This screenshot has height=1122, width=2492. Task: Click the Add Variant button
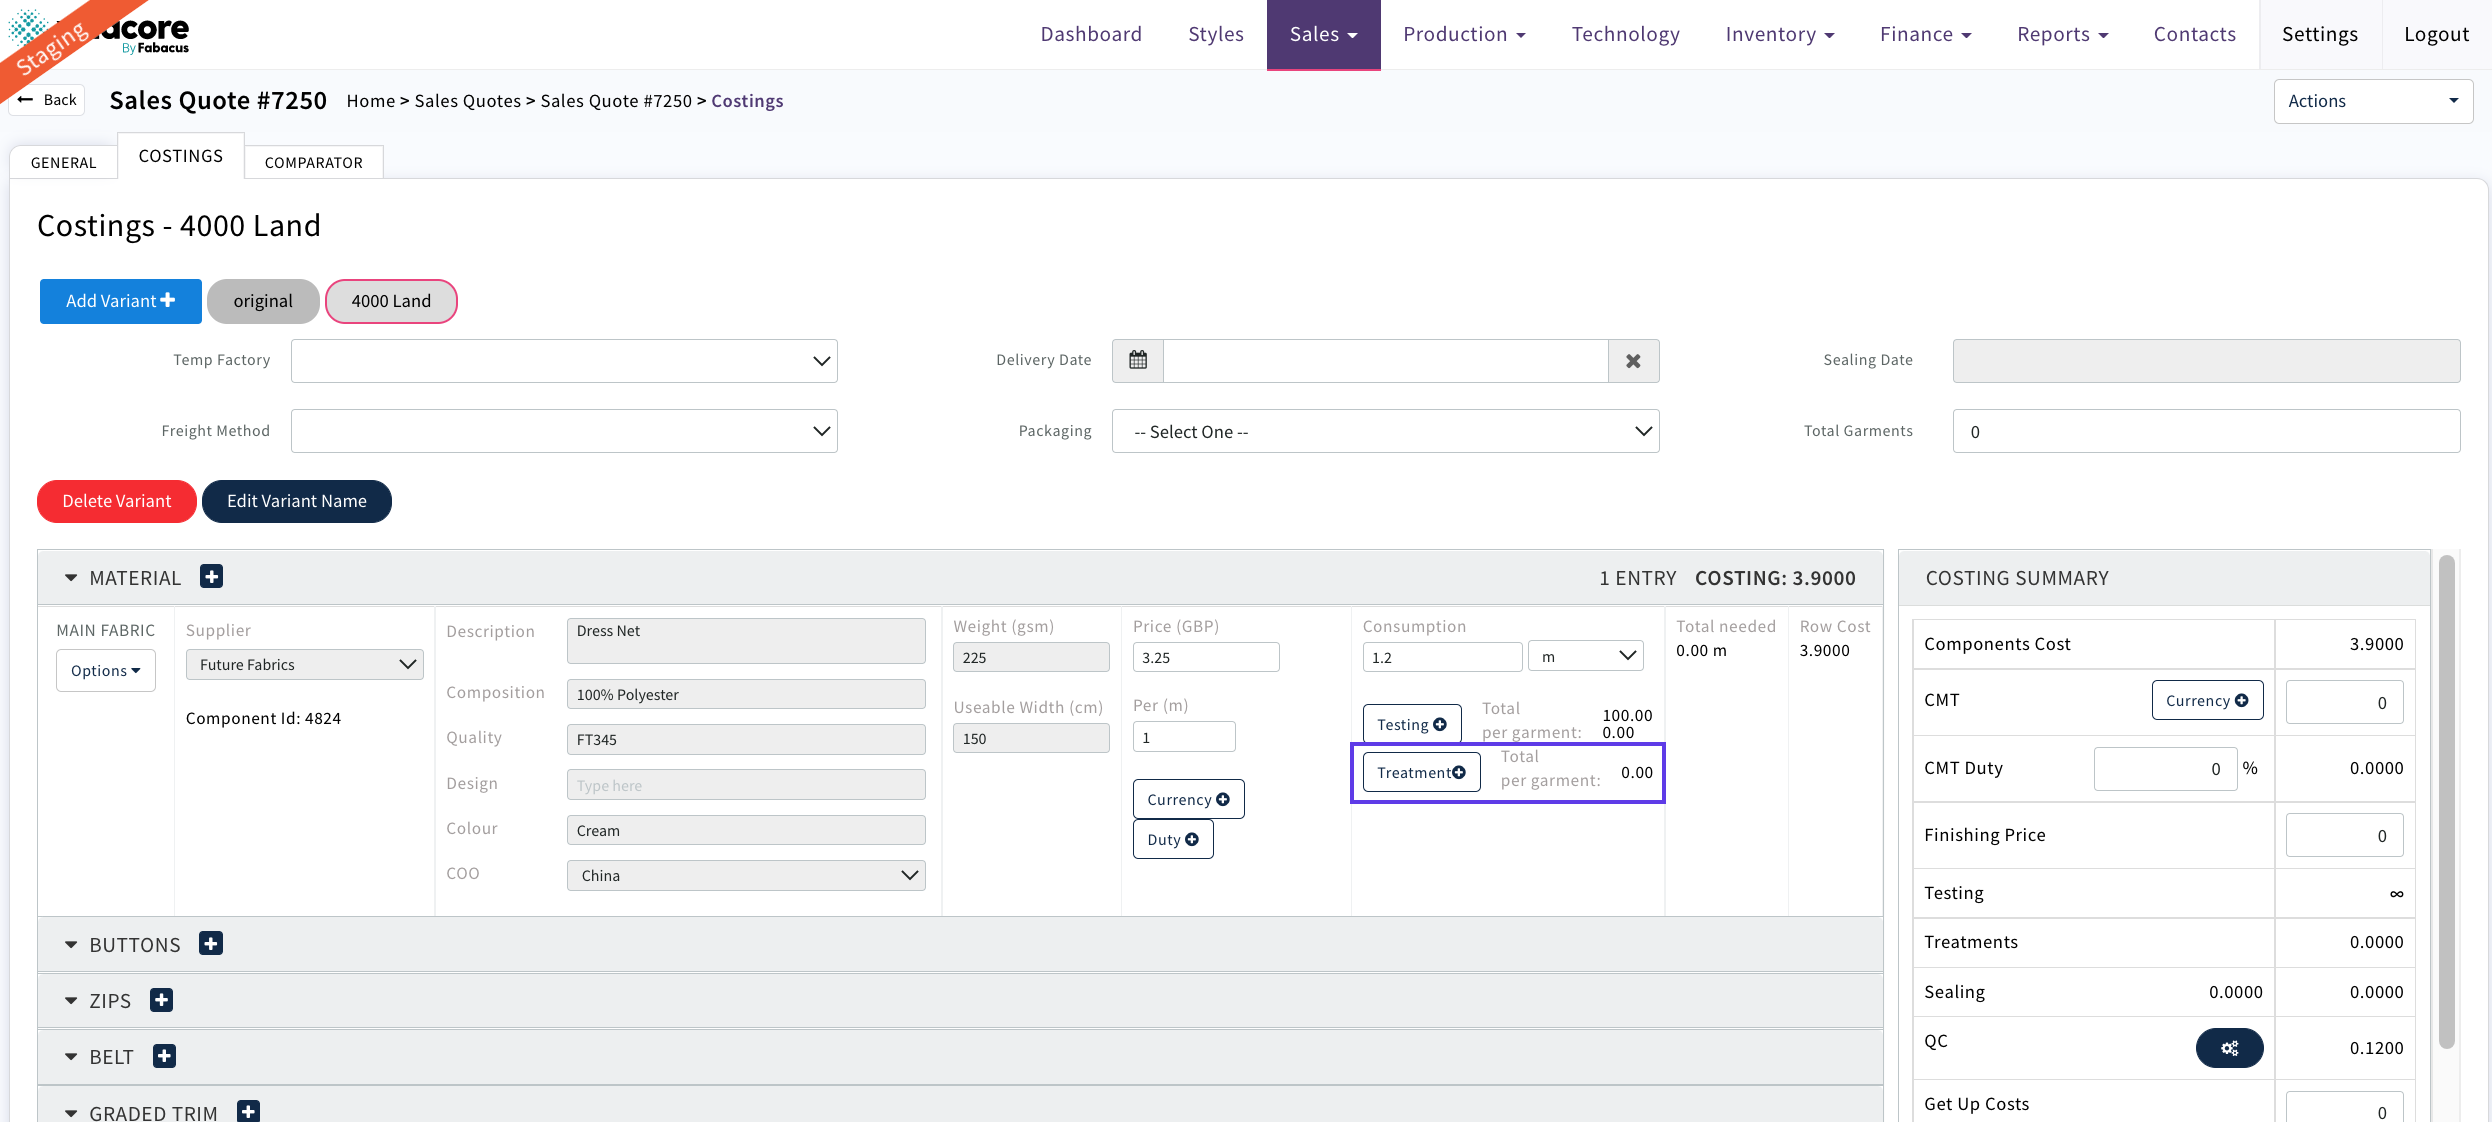[x=120, y=301]
